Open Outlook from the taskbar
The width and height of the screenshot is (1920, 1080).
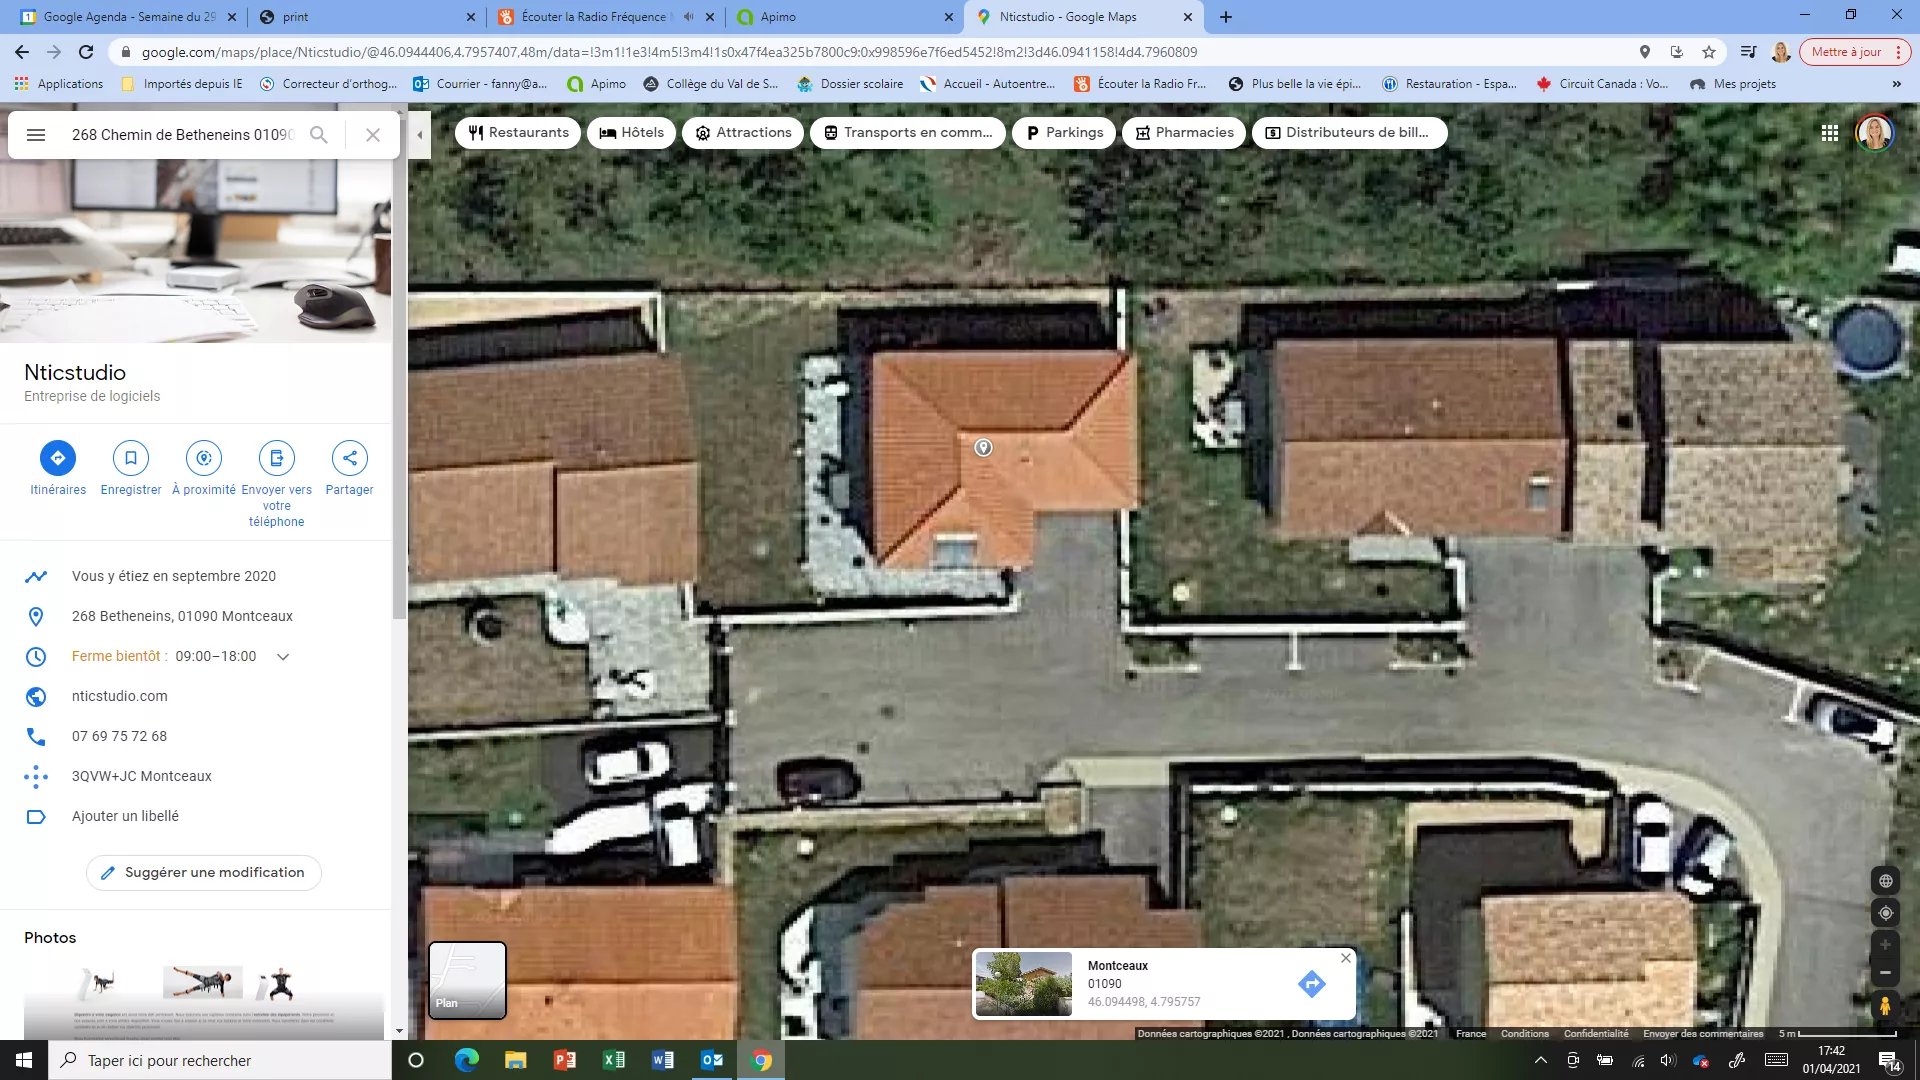pyautogui.click(x=712, y=1060)
